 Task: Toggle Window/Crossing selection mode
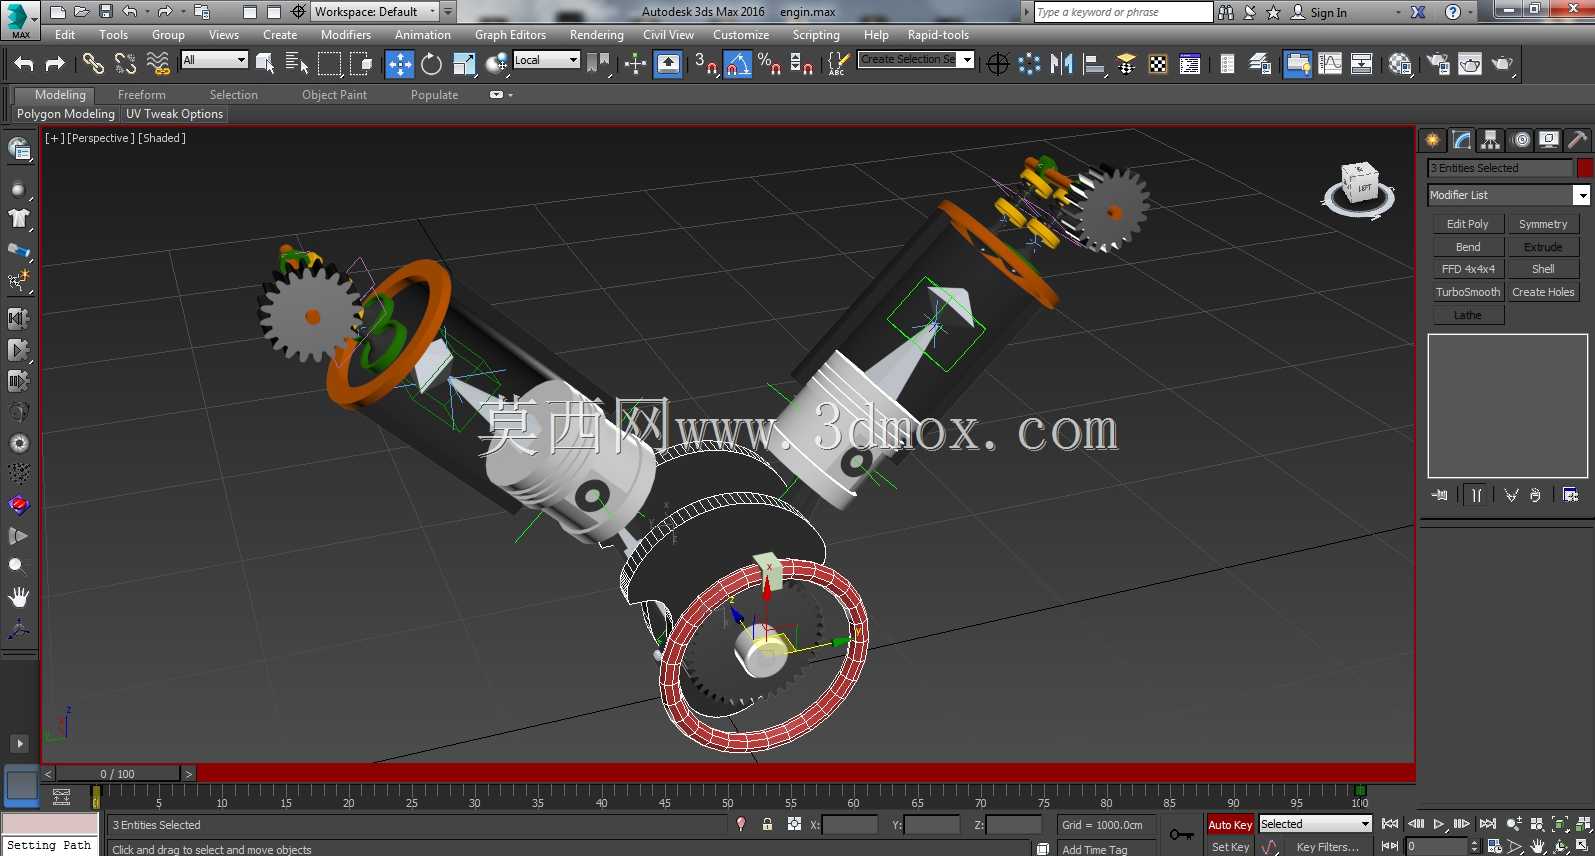pos(361,64)
